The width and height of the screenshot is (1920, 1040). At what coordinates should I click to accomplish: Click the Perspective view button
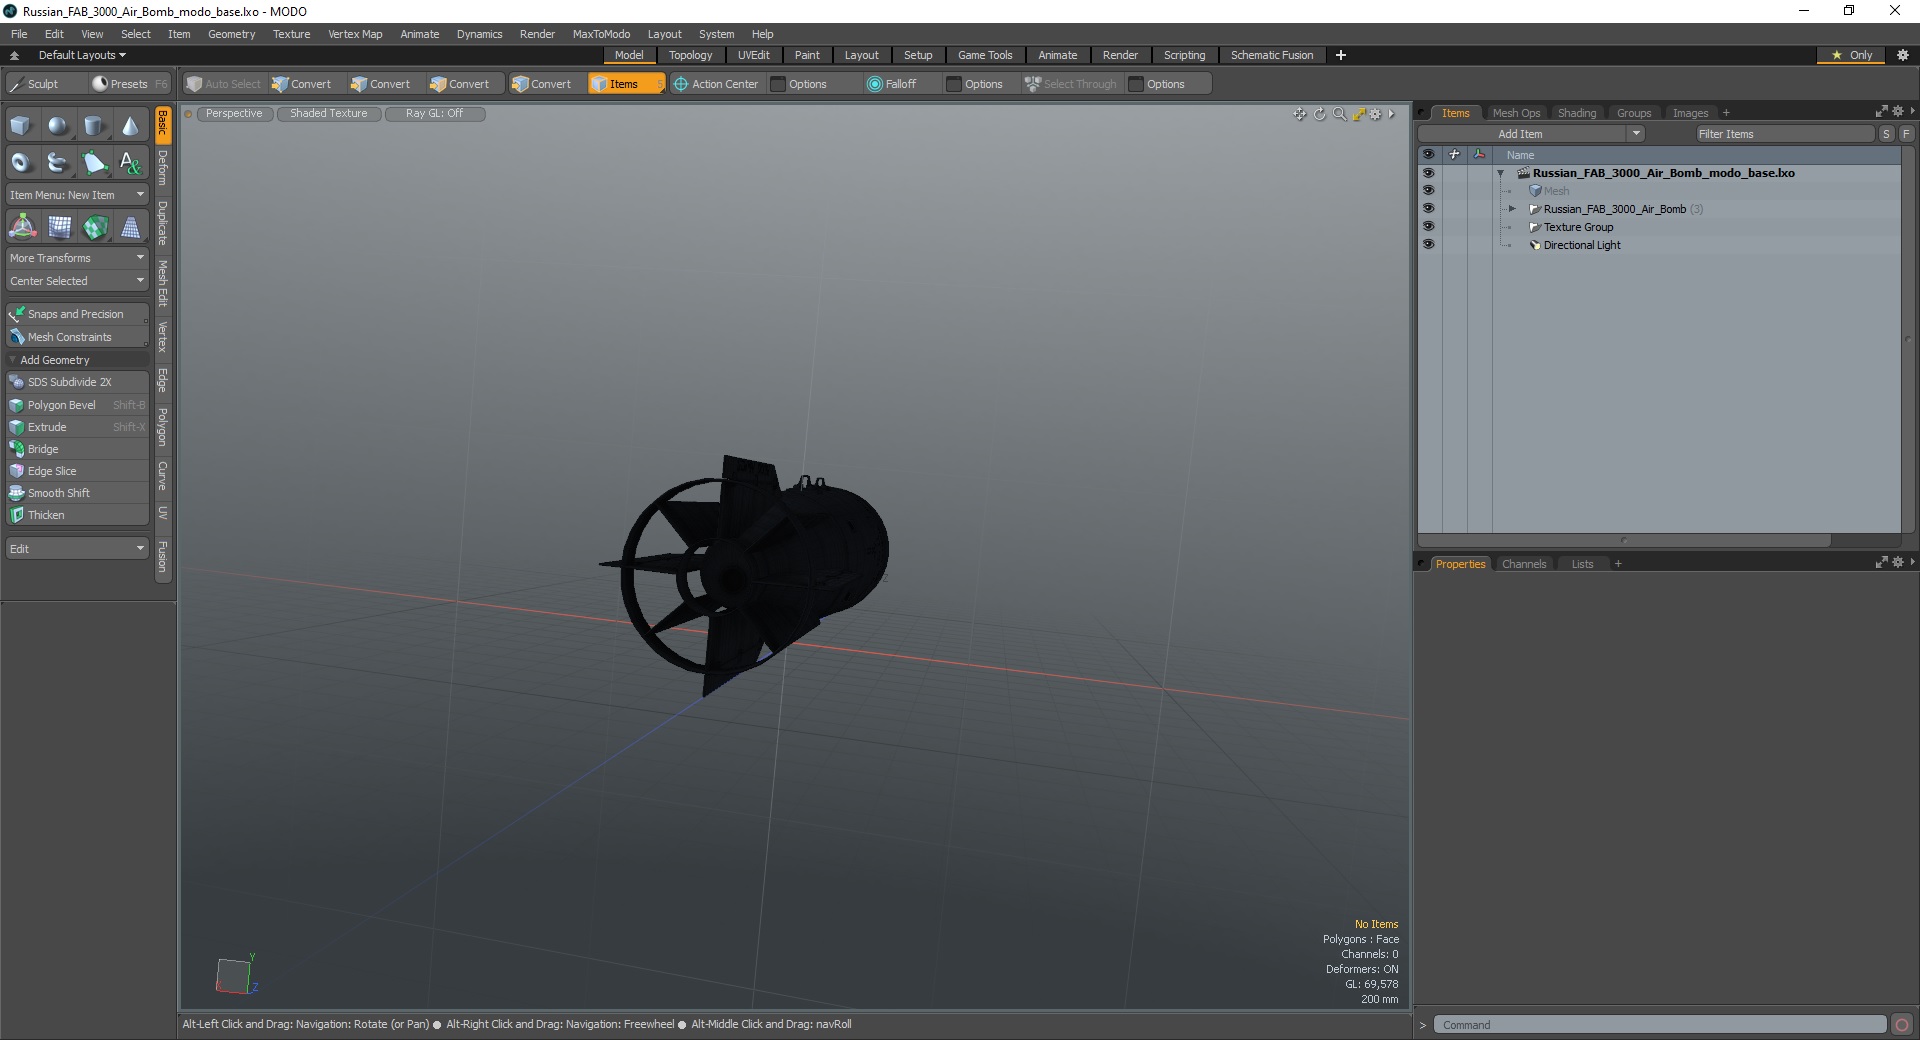tap(234, 114)
